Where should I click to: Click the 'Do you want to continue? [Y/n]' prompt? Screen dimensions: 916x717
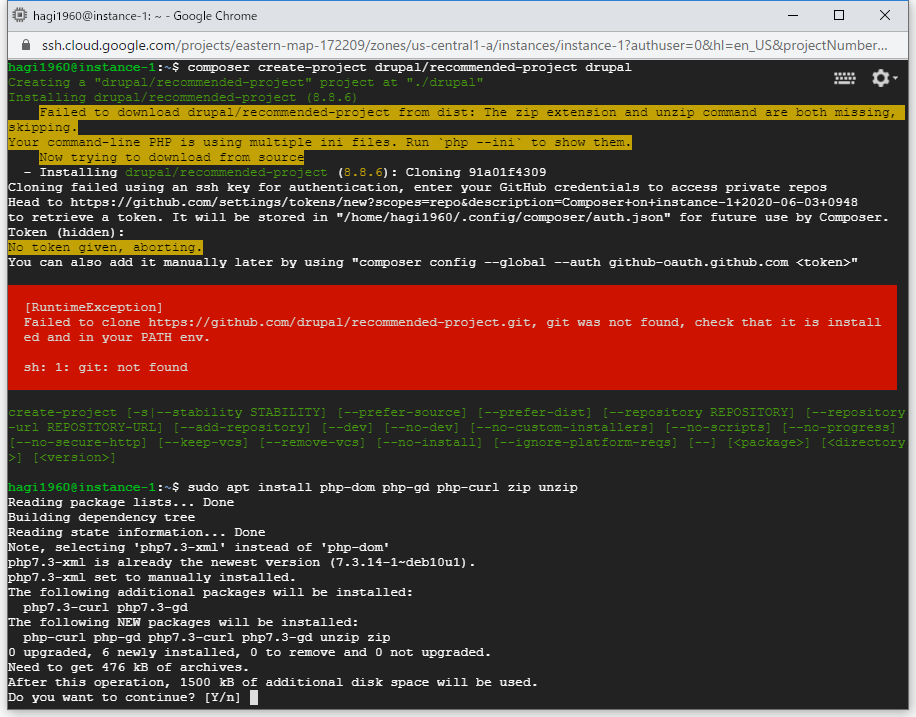click(x=124, y=698)
